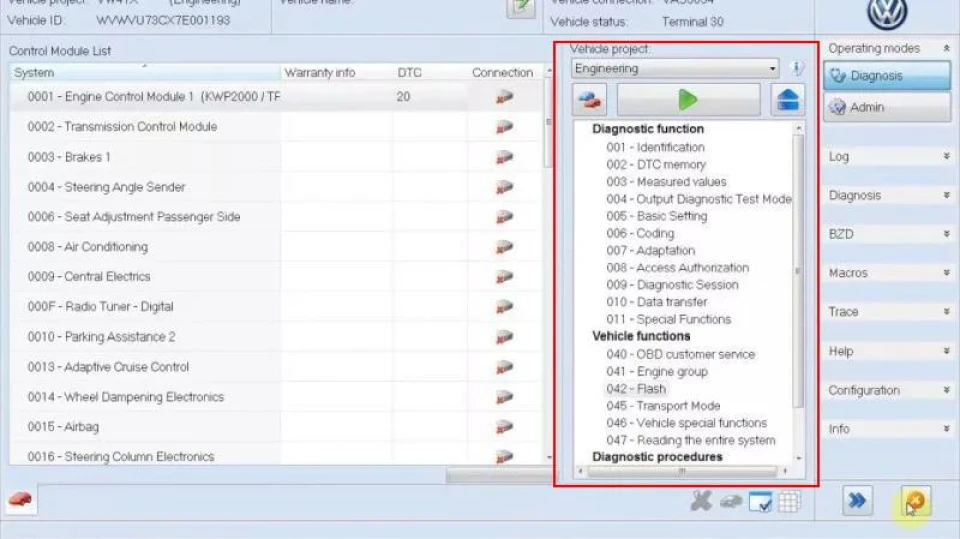
Task: Click the crossed wrench tools icon
Action: [701, 502]
